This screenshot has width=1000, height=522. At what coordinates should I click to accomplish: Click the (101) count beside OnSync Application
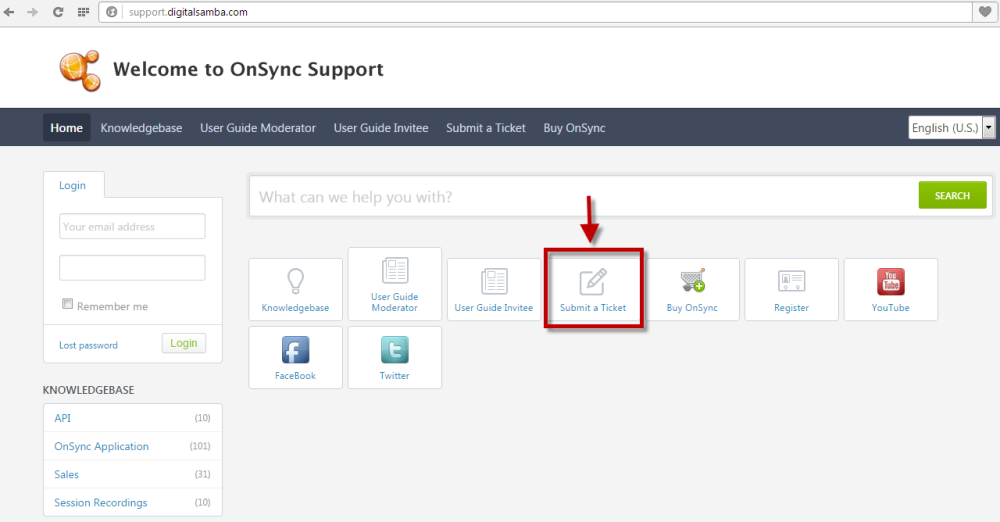pos(200,446)
